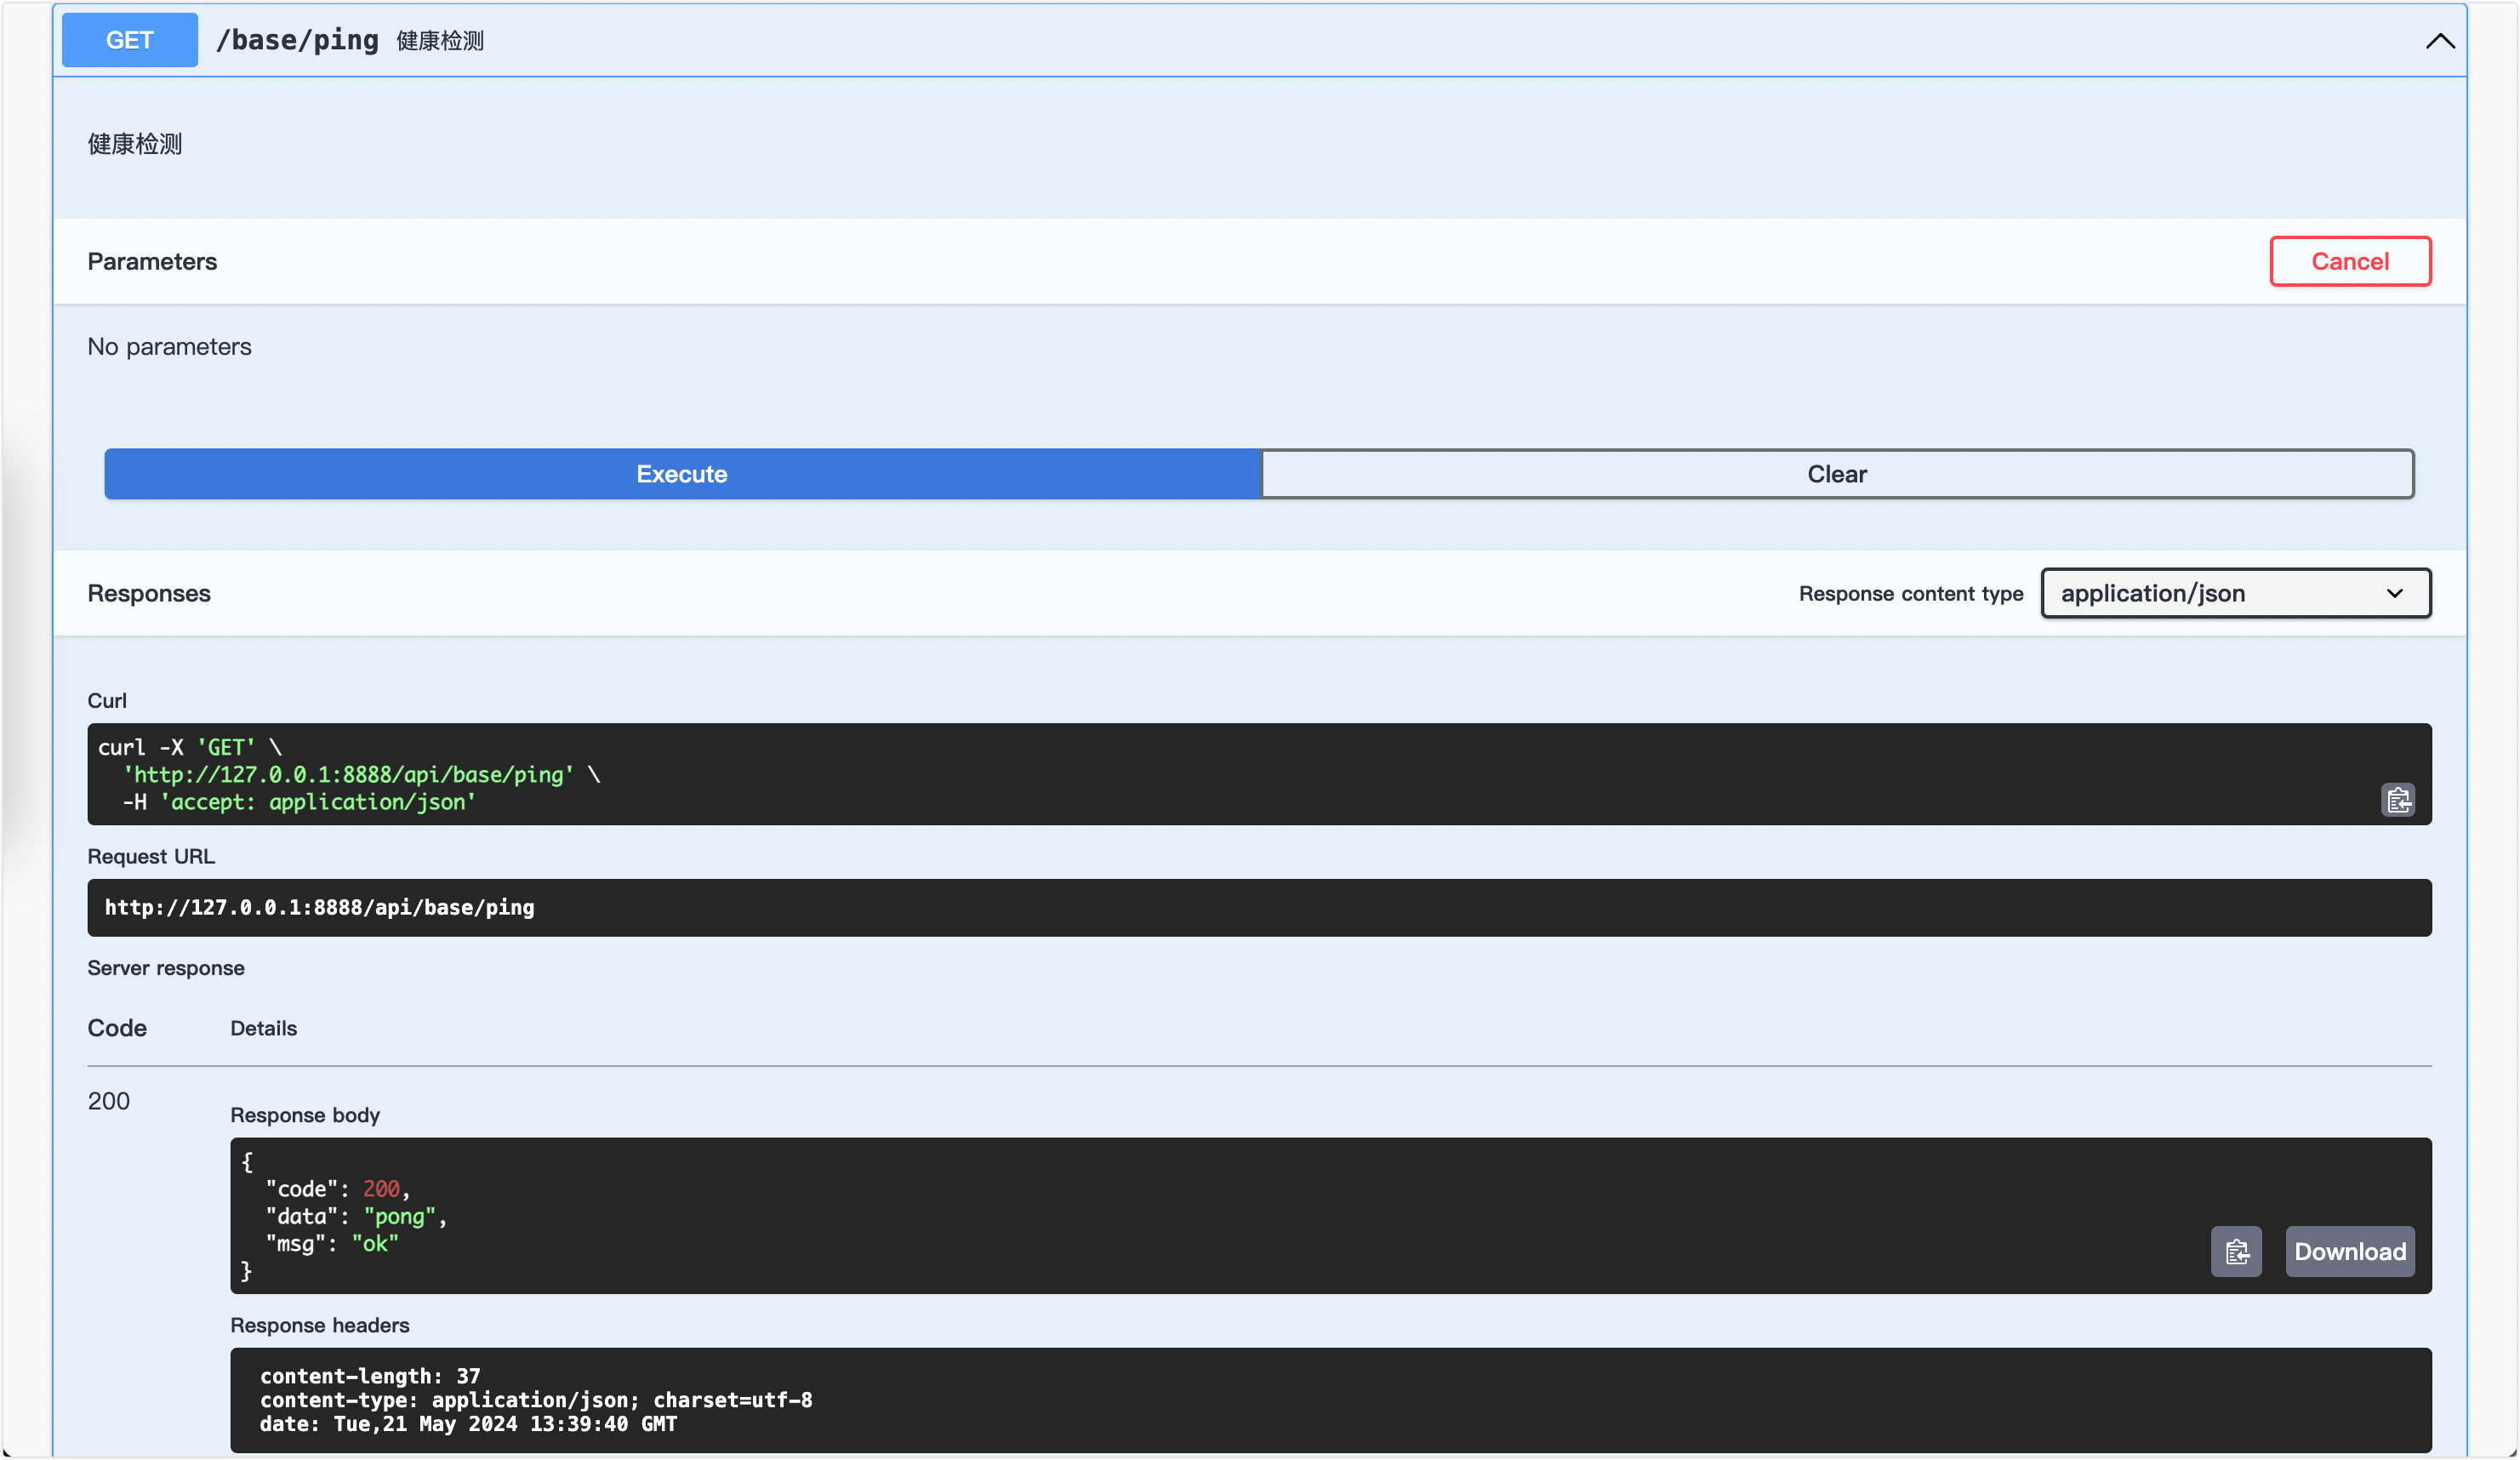The height and width of the screenshot is (1460, 2520).
Task: Click the curl command code block
Action: click(x=1259, y=774)
